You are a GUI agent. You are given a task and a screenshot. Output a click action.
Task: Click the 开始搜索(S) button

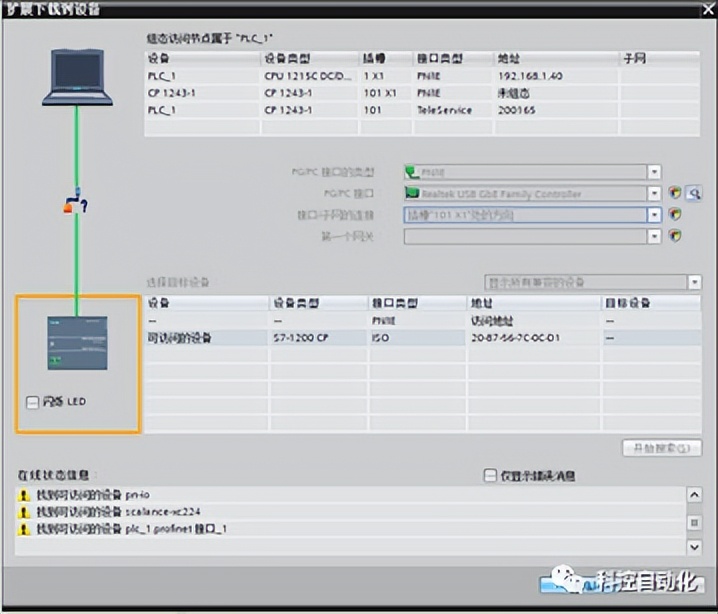coord(662,448)
